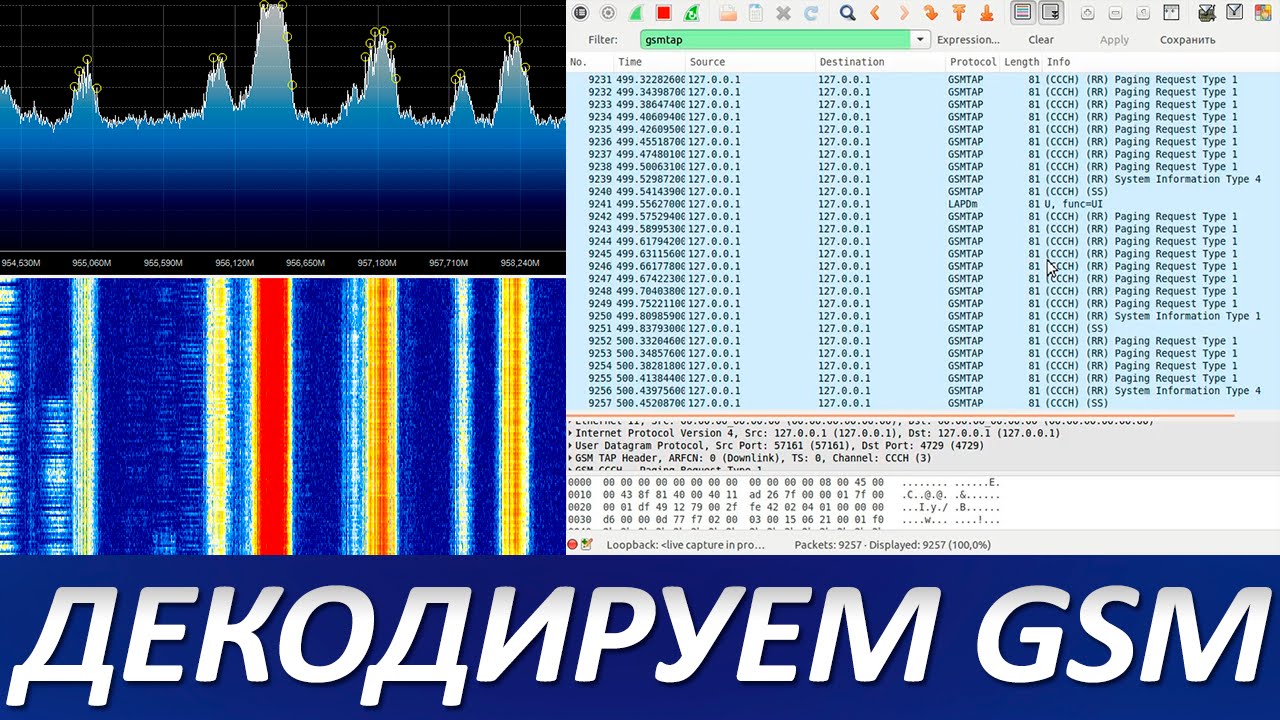Click hex dump row 0030
Viewport: 1280px width, 720px height.
[785, 520]
